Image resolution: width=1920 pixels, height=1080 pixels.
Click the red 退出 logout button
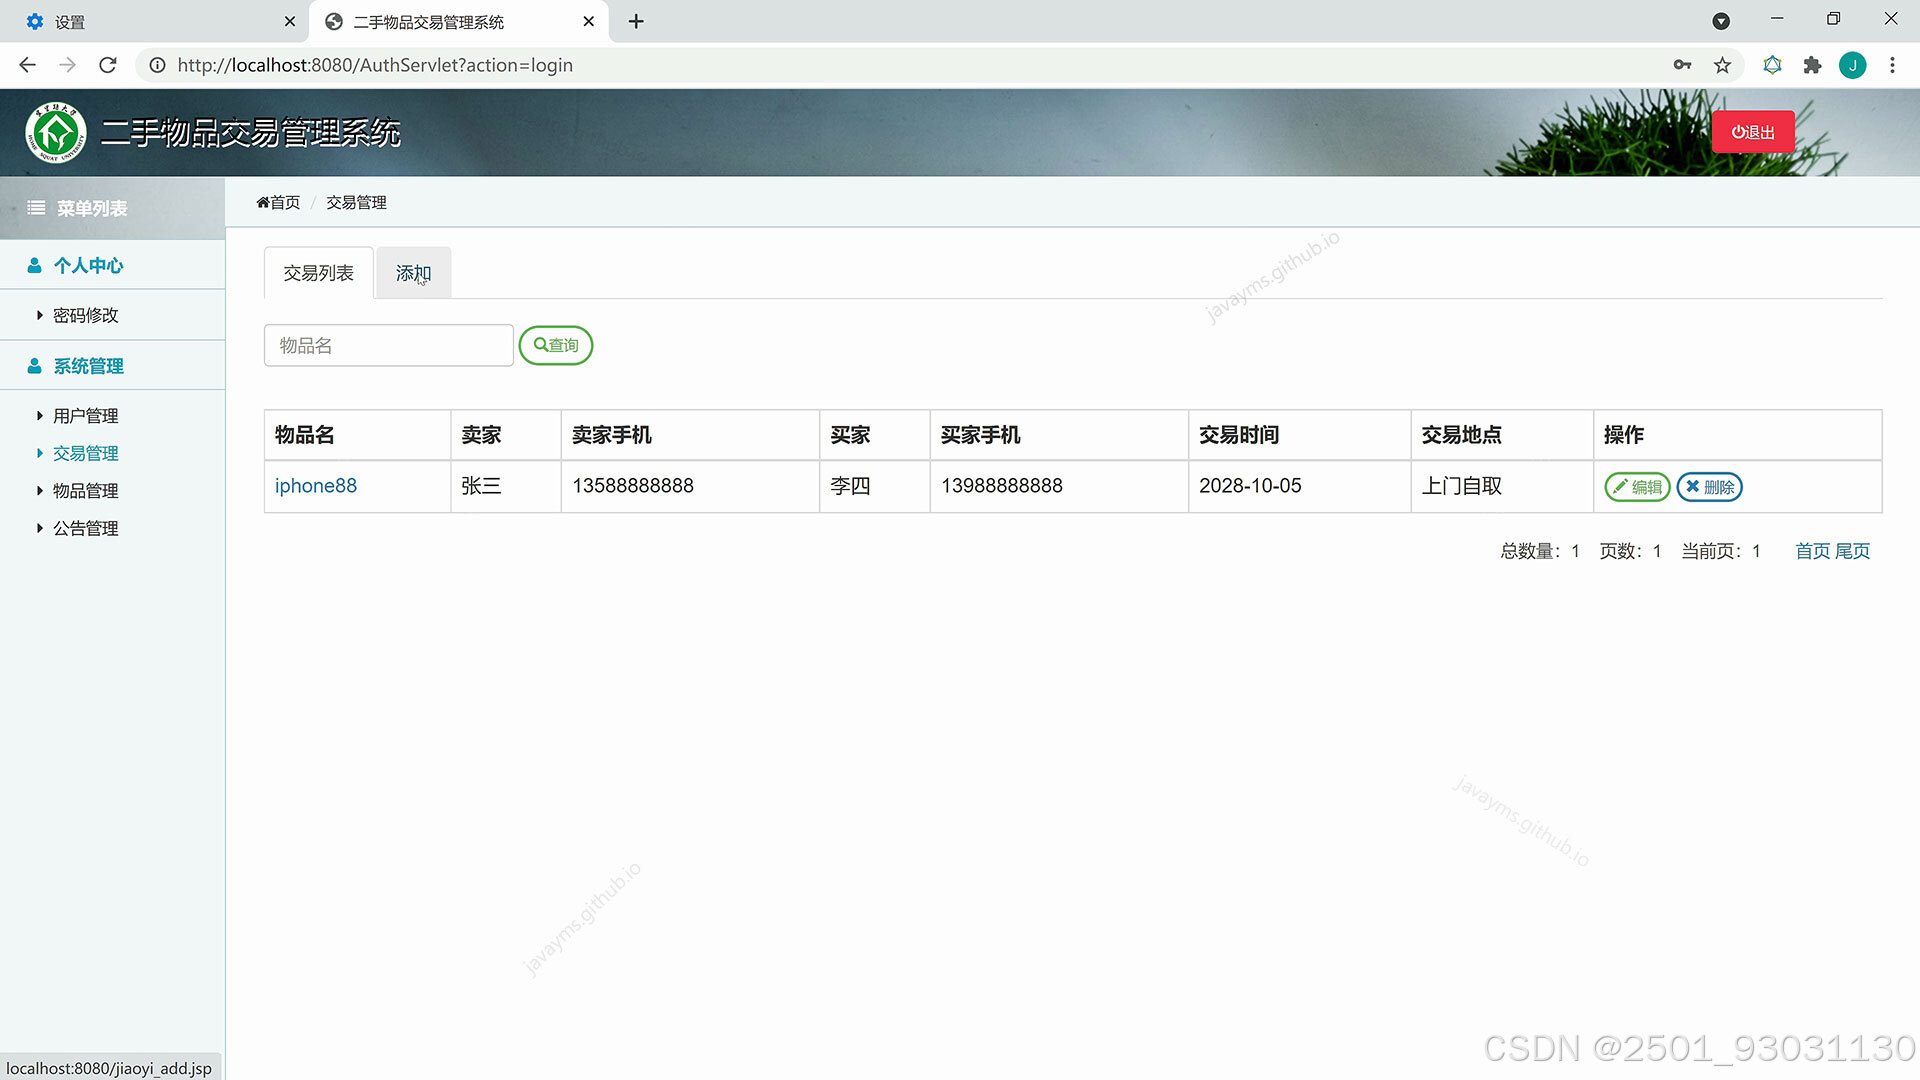(x=1753, y=132)
